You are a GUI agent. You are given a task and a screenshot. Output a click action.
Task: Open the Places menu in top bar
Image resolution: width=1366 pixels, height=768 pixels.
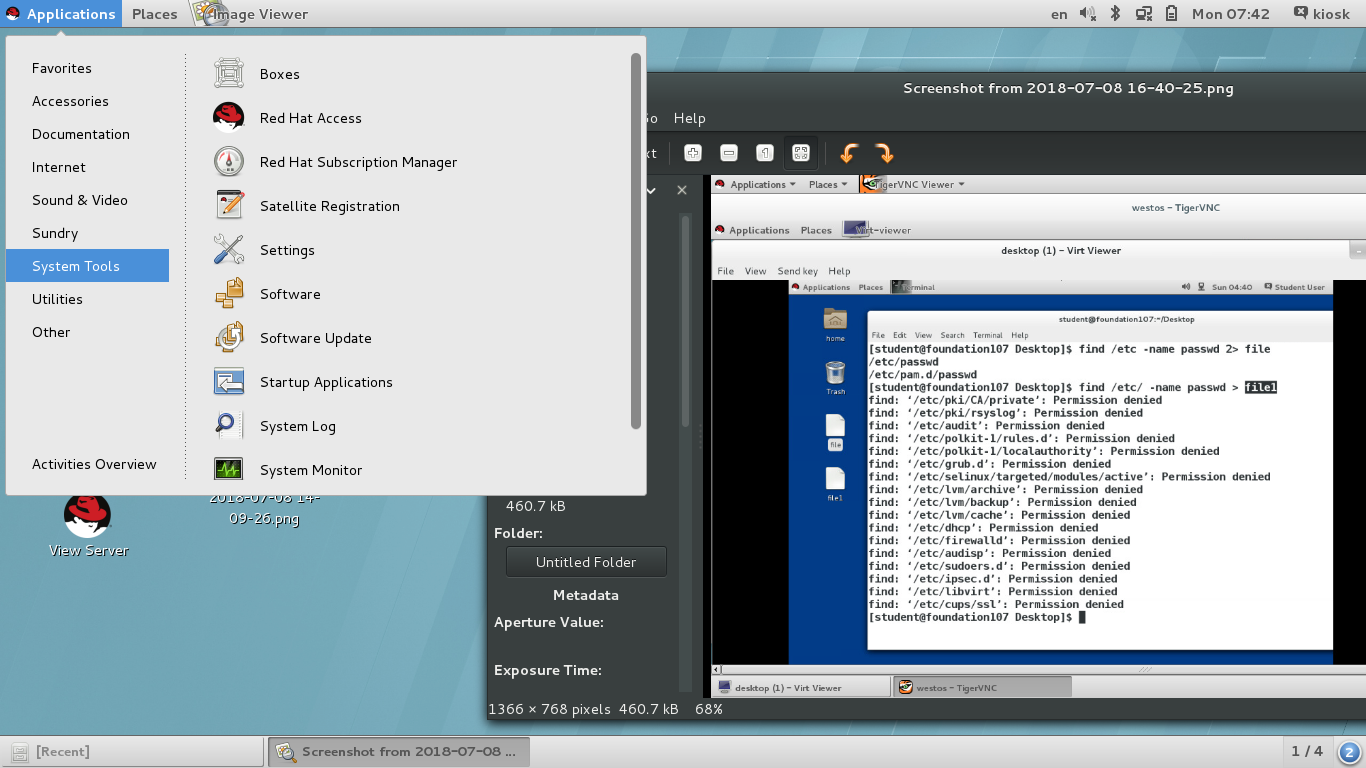tap(154, 14)
